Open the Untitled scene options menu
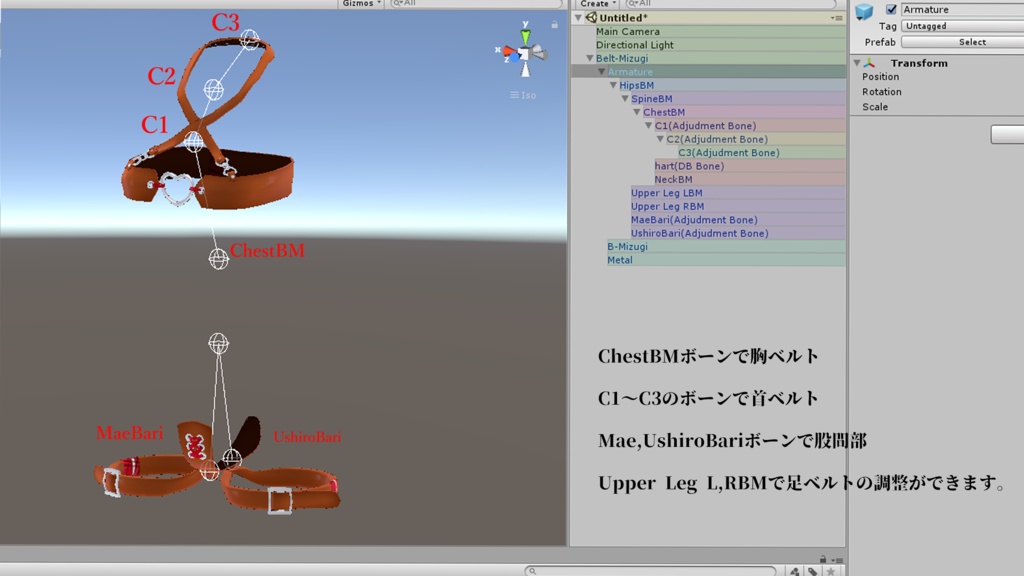Viewport: 1024px width, 576px height. (837, 18)
